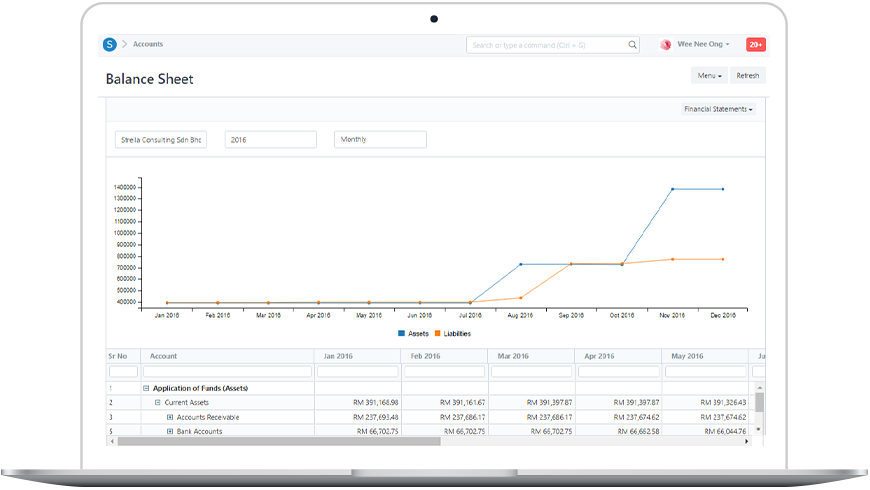Click the breadcrumb chevron before Accounts

[125, 44]
